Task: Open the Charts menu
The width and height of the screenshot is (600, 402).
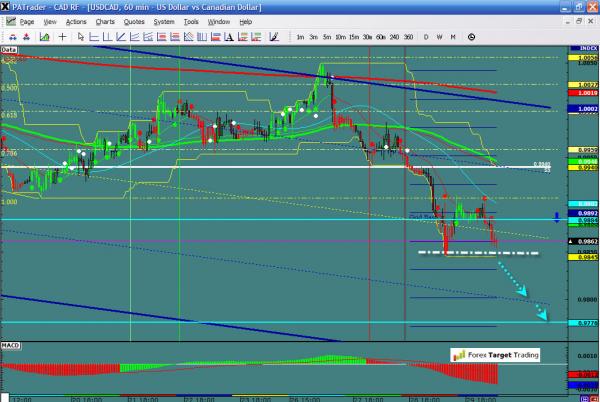Action: pyautogui.click(x=105, y=20)
